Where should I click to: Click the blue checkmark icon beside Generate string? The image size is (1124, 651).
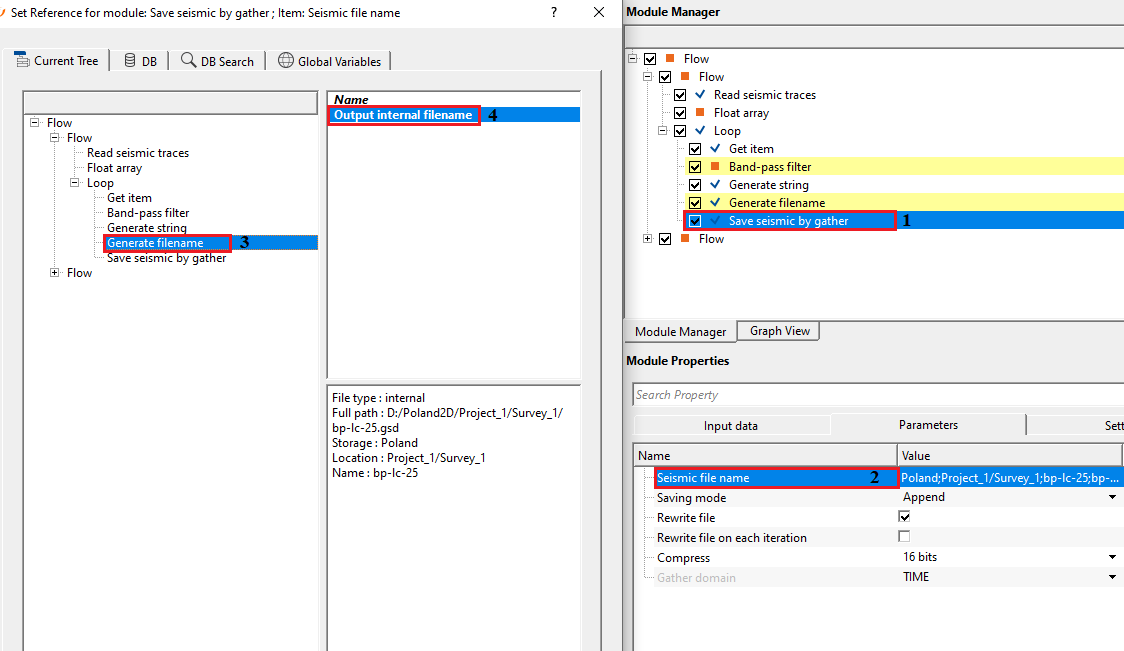coord(716,185)
